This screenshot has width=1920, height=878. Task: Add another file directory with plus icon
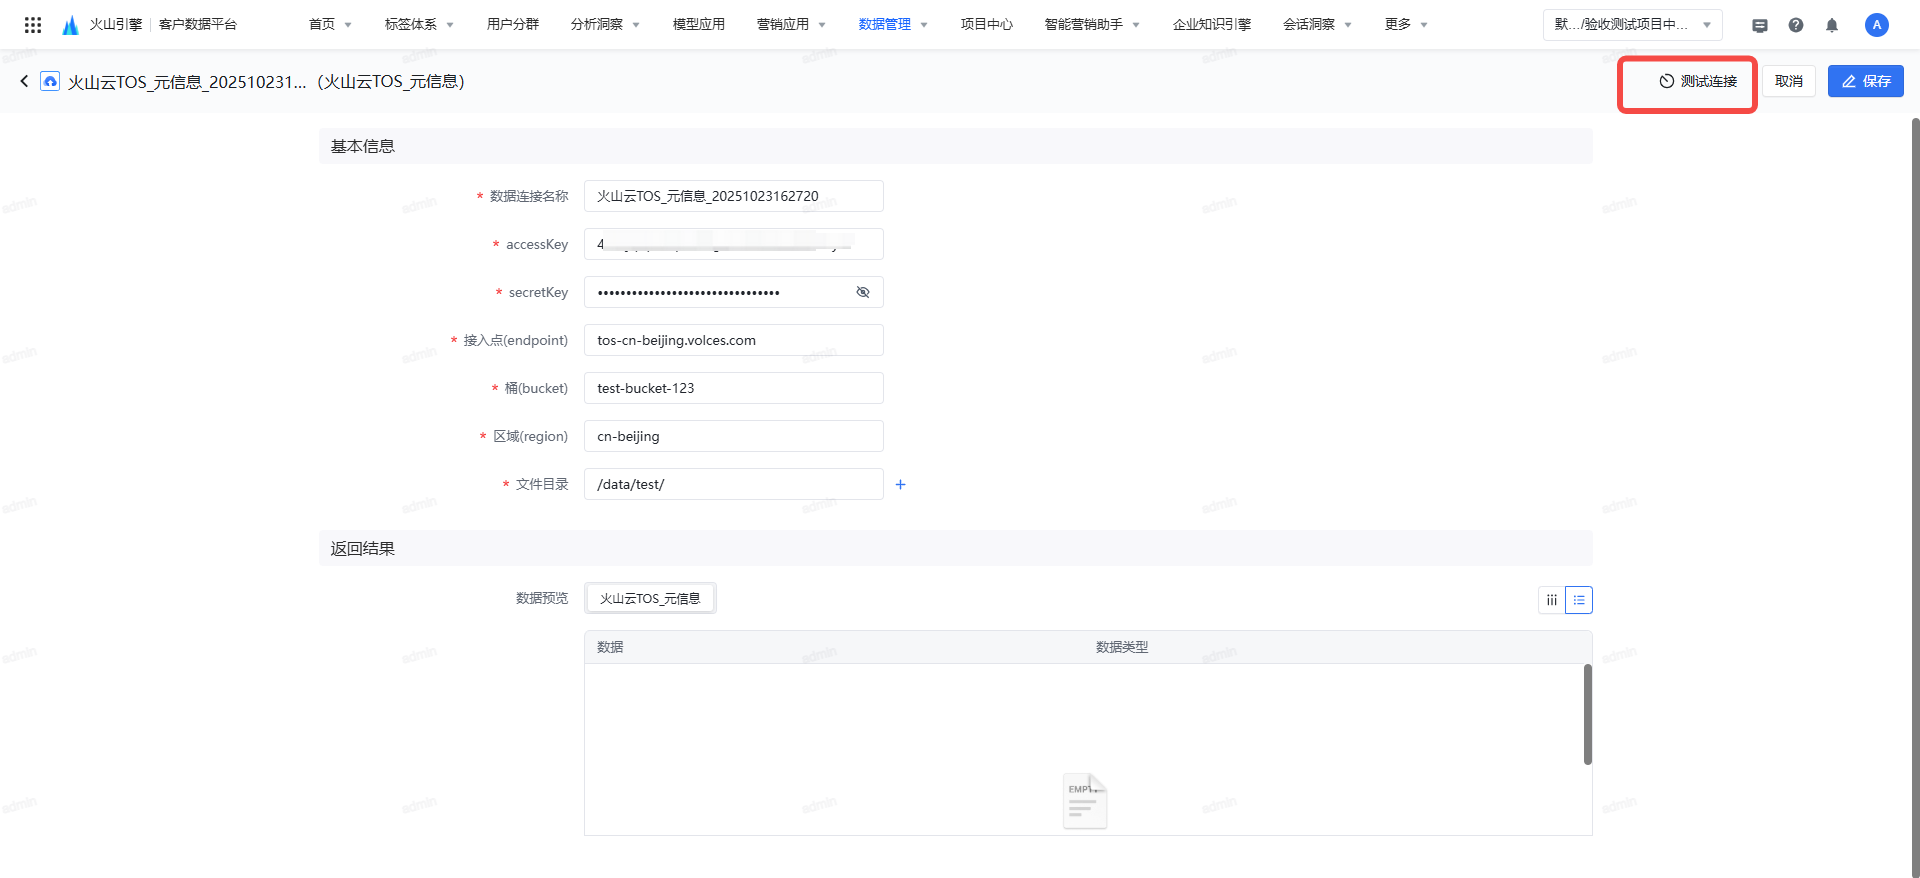coord(900,484)
